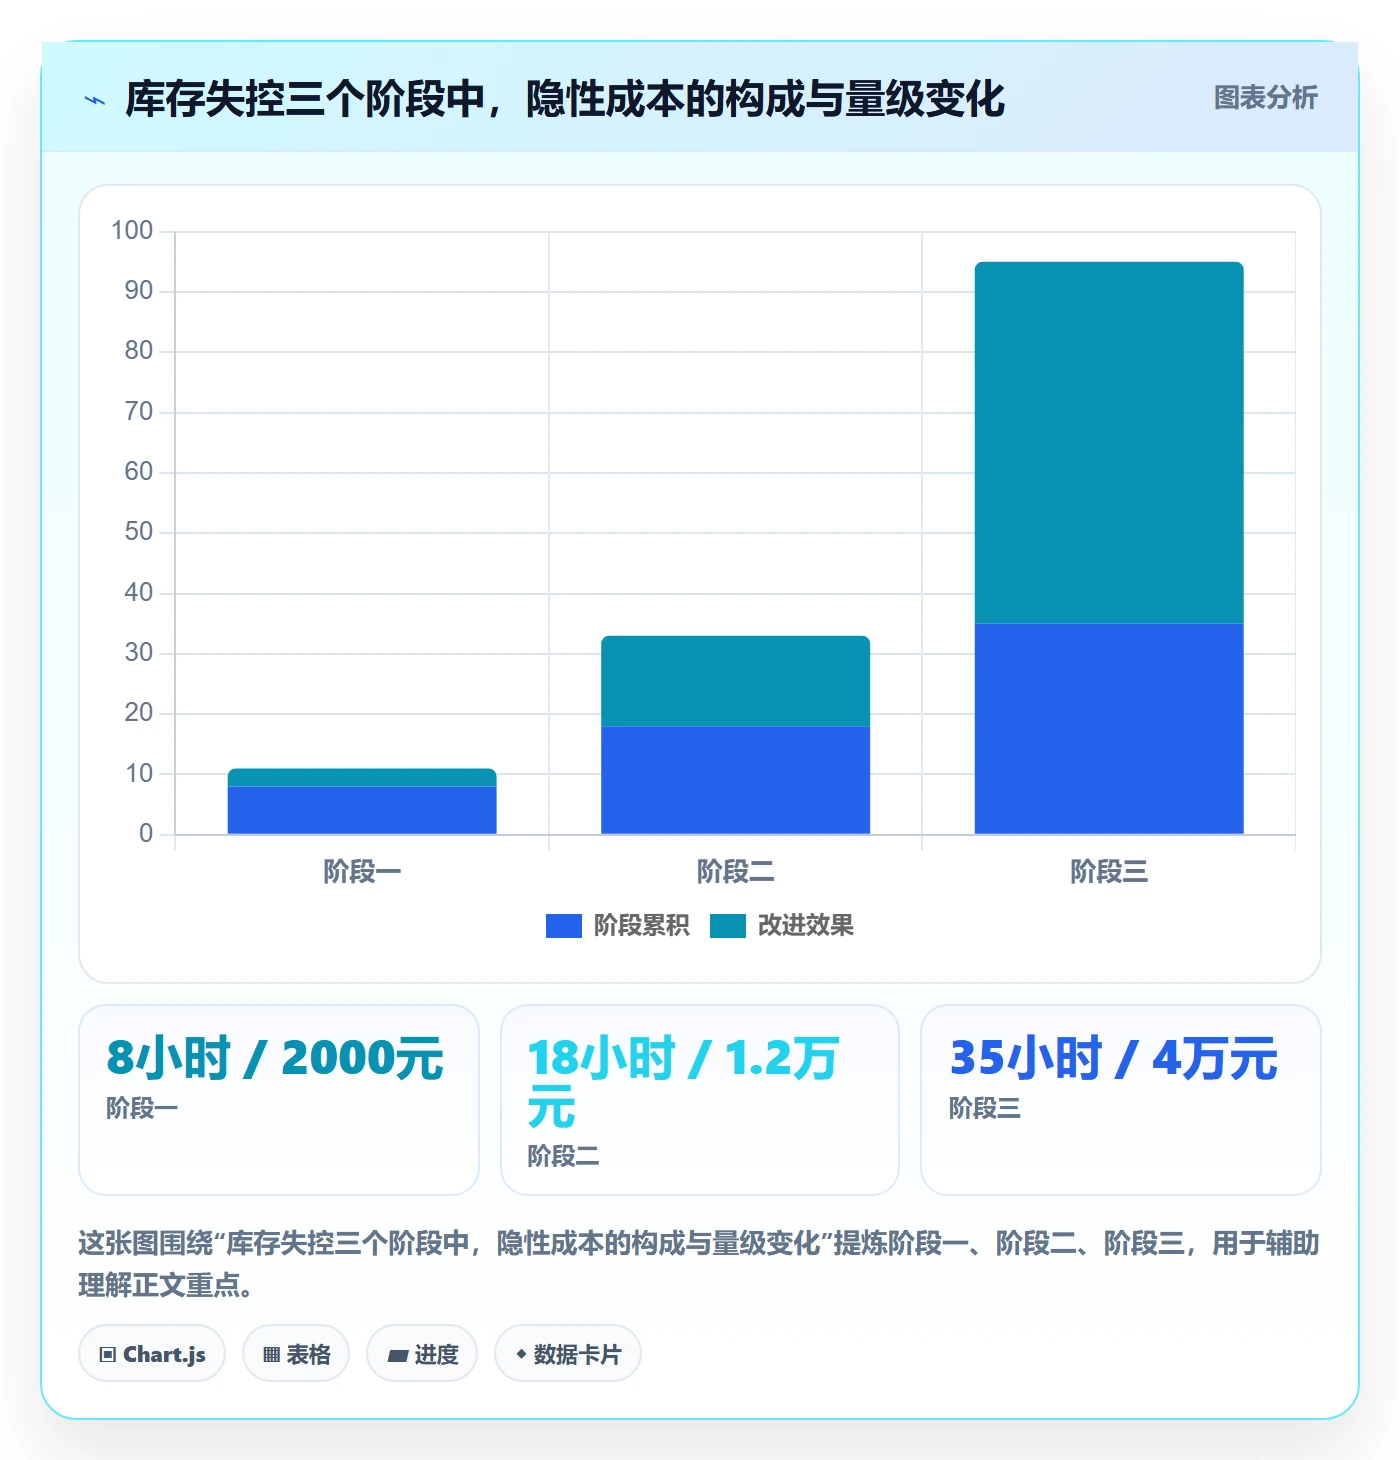Click the 数据卡片 tag
The height and width of the screenshot is (1460, 1400).
tap(568, 1354)
